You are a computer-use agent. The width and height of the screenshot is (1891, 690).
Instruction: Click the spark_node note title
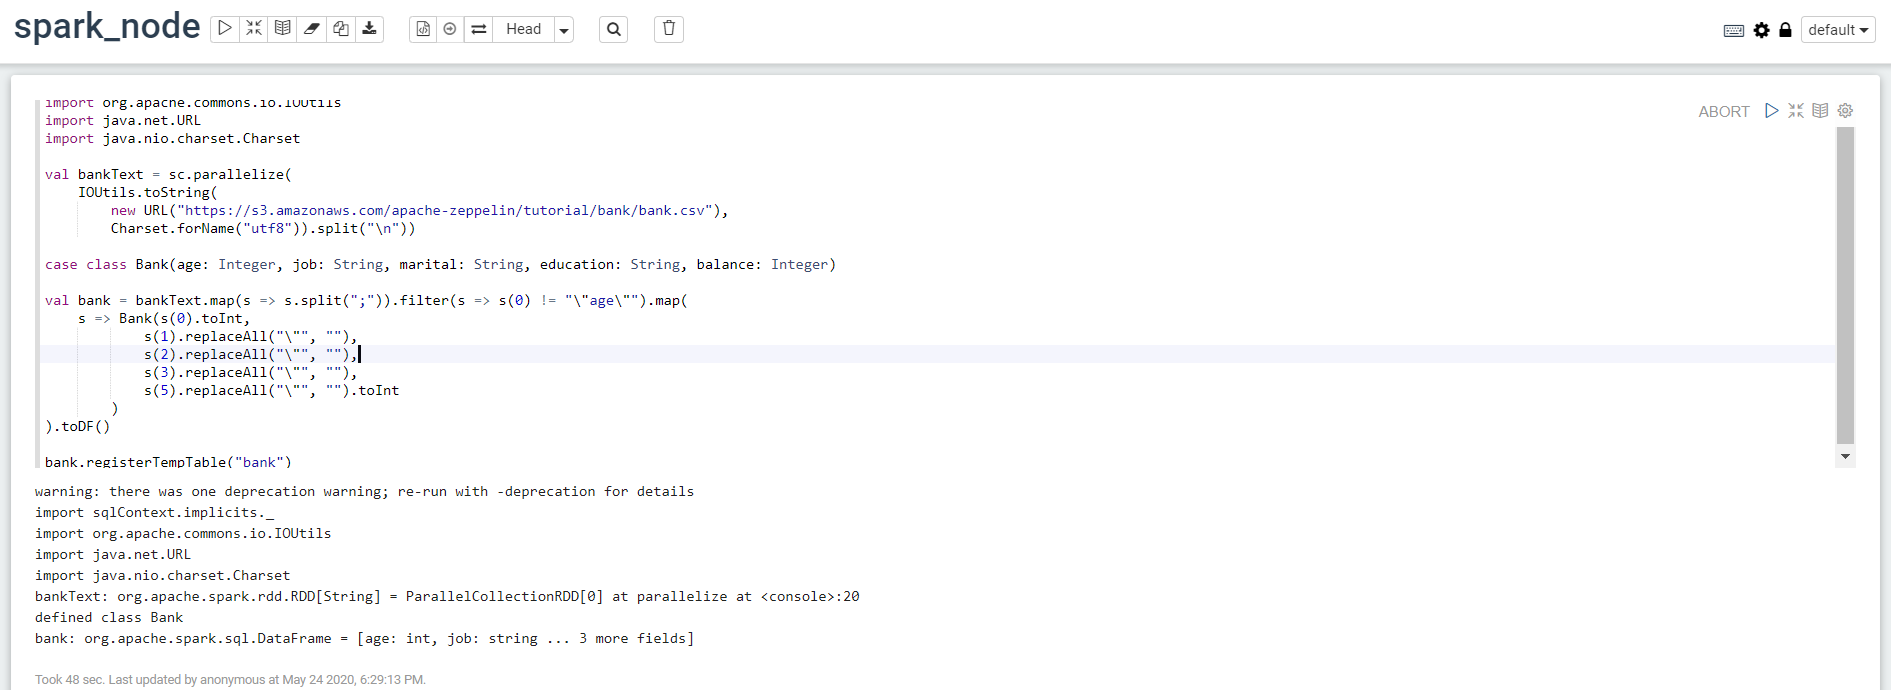[107, 26]
